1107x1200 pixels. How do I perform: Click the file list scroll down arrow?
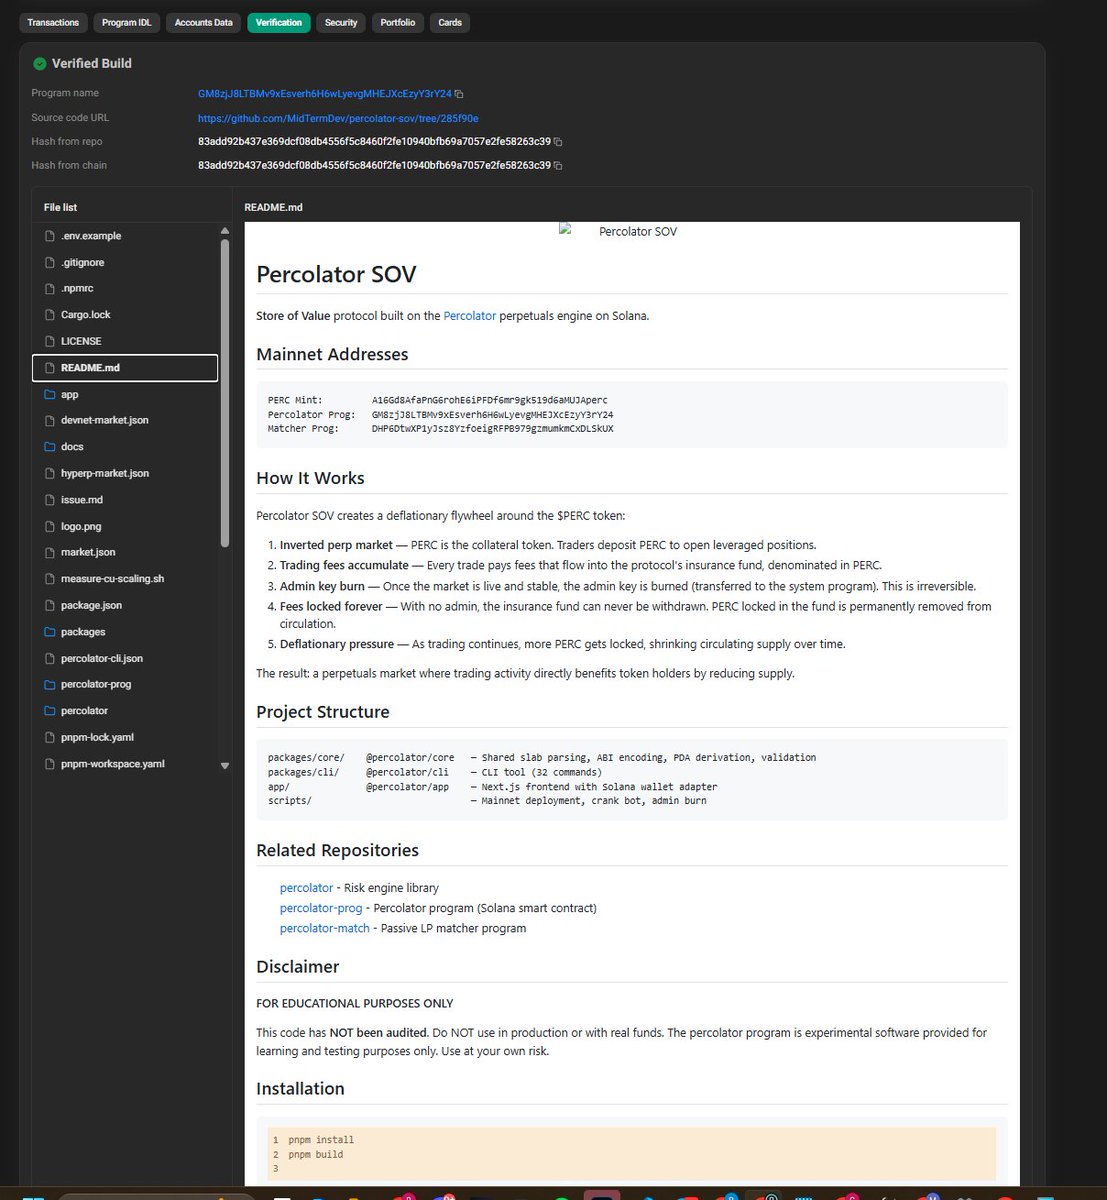pos(225,766)
